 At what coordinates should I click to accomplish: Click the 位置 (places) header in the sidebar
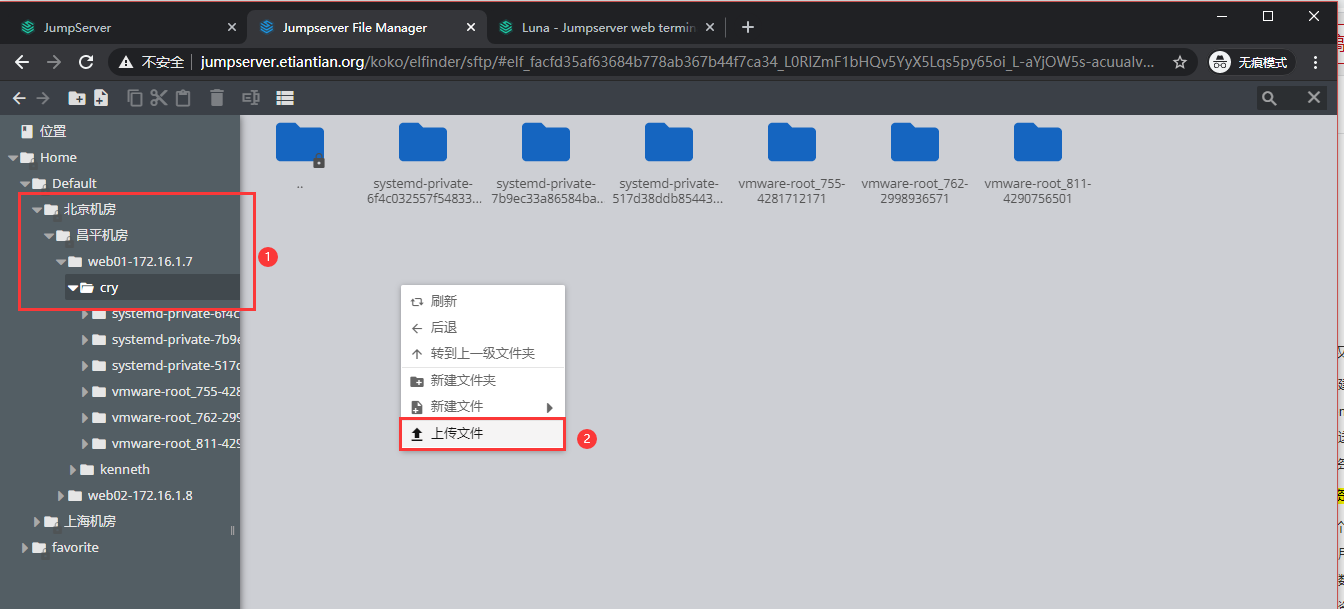pyautogui.click(x=53, y=131)
